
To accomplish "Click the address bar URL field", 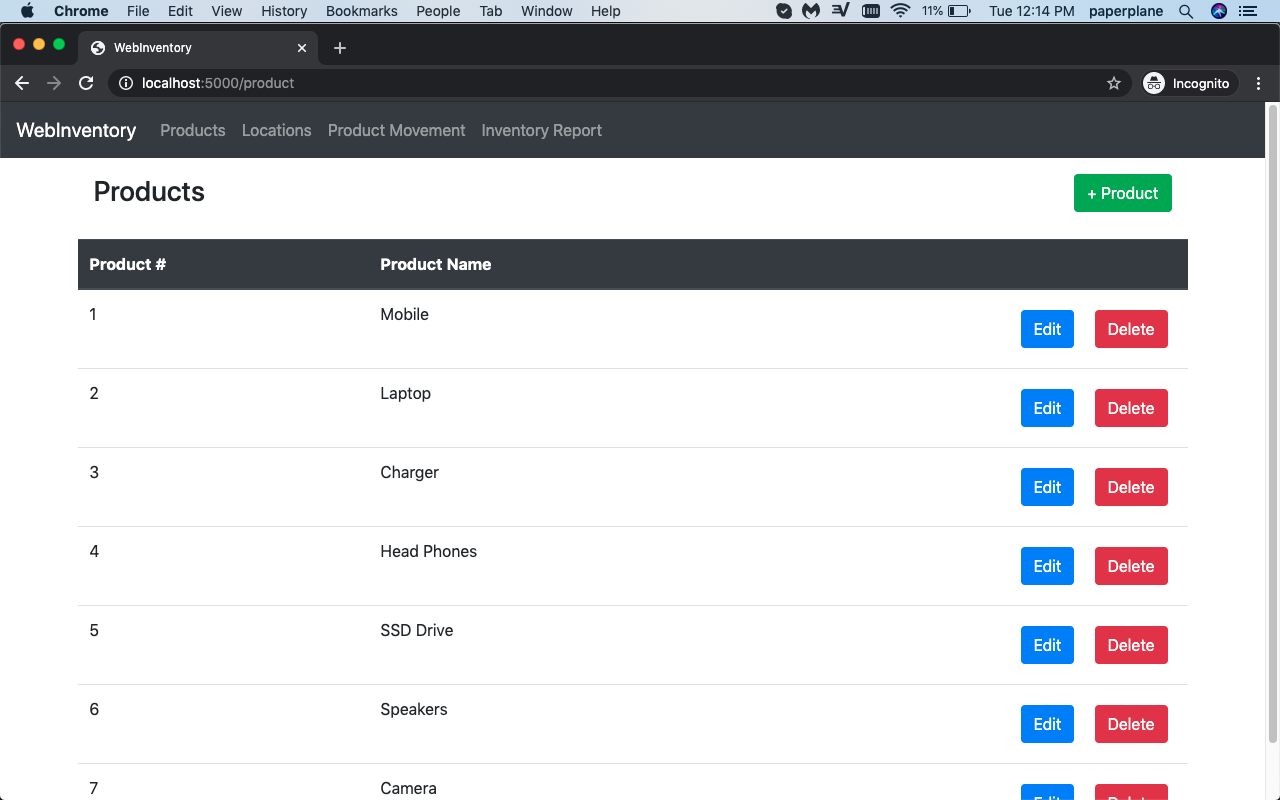I will point(620,83).
